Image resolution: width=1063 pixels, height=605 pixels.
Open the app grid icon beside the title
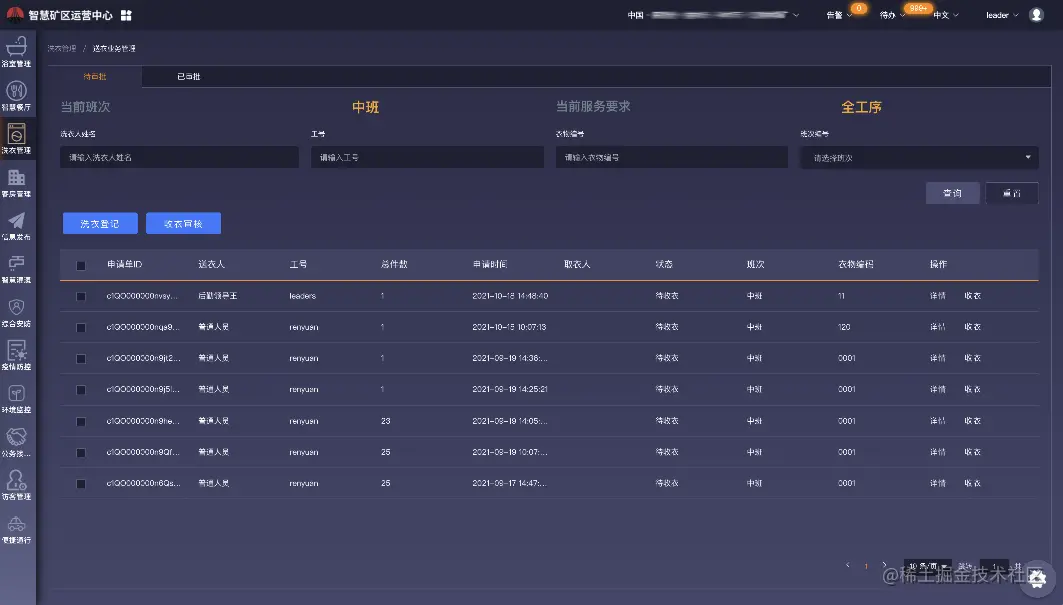click(126, 15)
